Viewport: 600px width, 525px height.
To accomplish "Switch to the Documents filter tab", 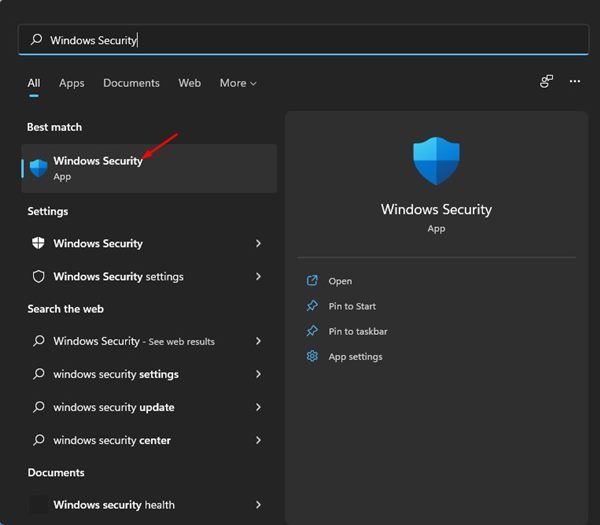I will click(x=131, y=83).
